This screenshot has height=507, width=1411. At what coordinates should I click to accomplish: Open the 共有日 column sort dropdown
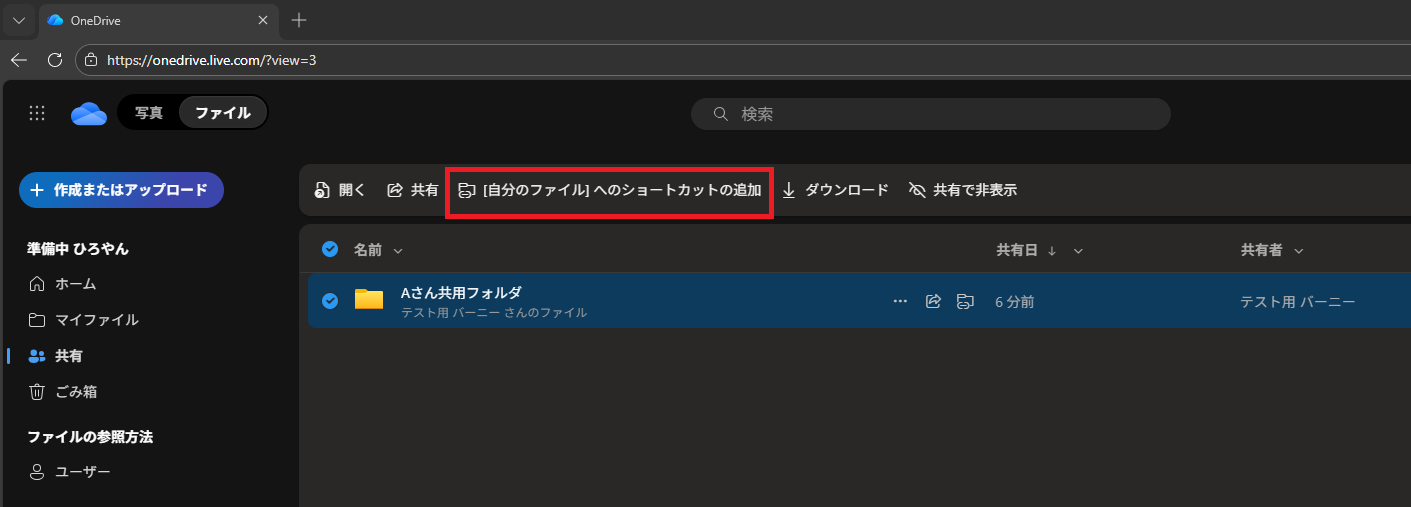click(1078, 251)
